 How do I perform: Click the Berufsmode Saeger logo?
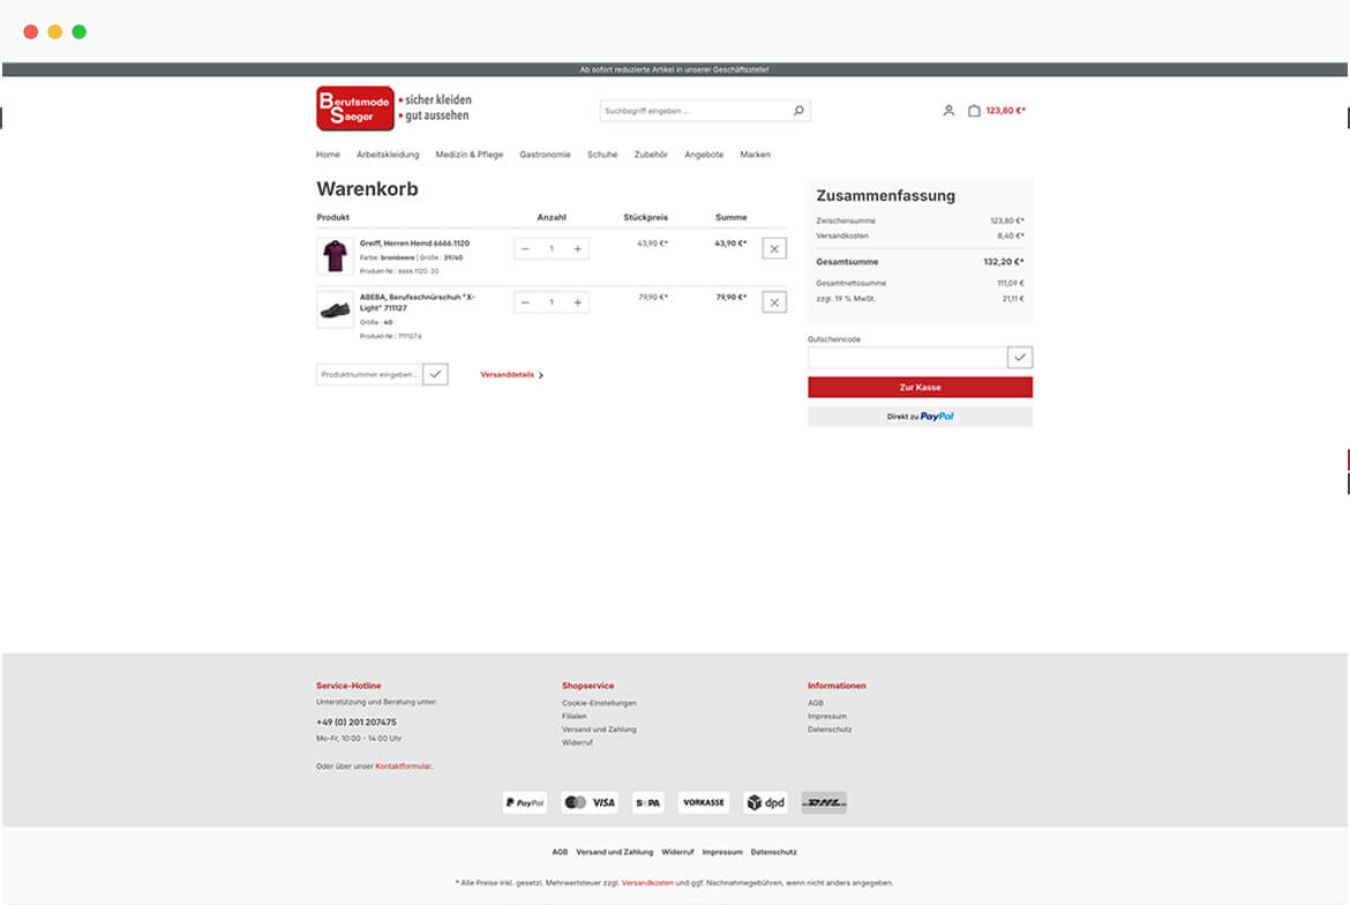click(x=355, y=108)
